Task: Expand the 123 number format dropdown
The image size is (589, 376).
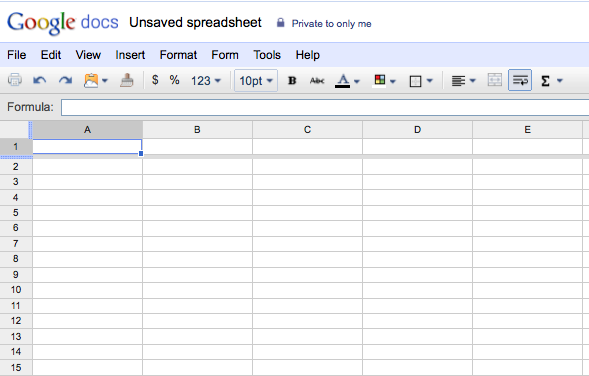Action: click(206, 80)
